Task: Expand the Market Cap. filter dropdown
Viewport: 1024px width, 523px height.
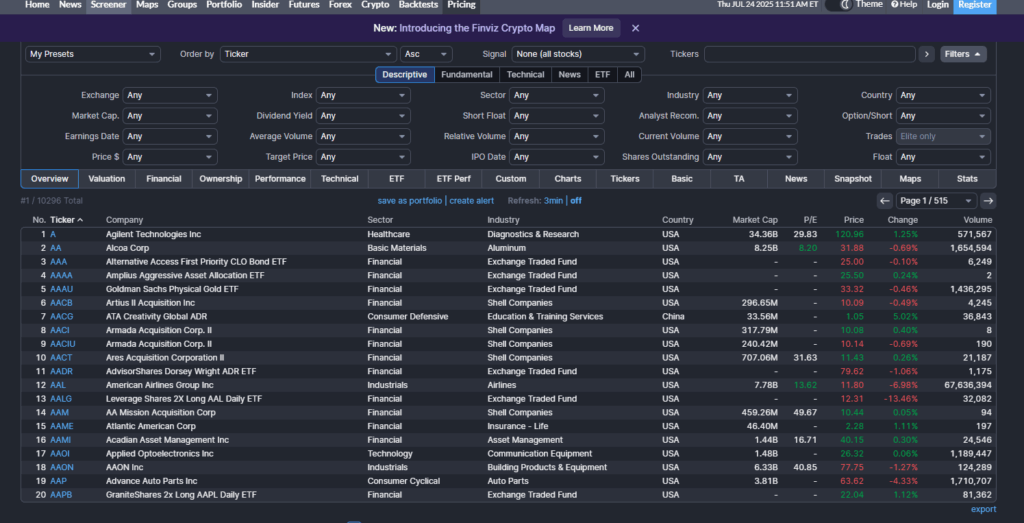Action: [x=169, y=116]
